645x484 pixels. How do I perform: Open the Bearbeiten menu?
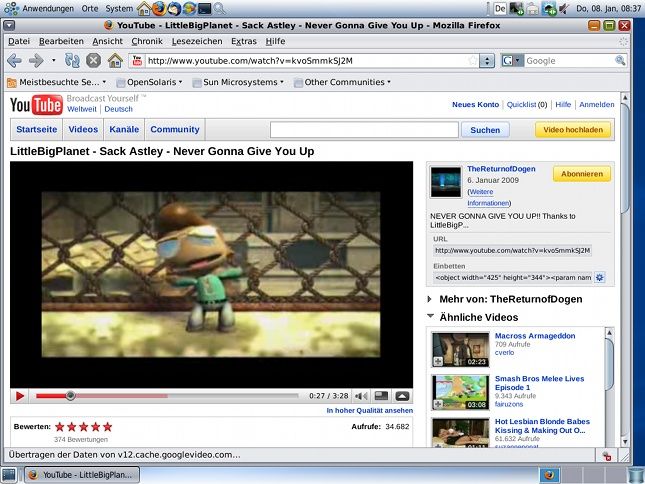pos(61,41)
